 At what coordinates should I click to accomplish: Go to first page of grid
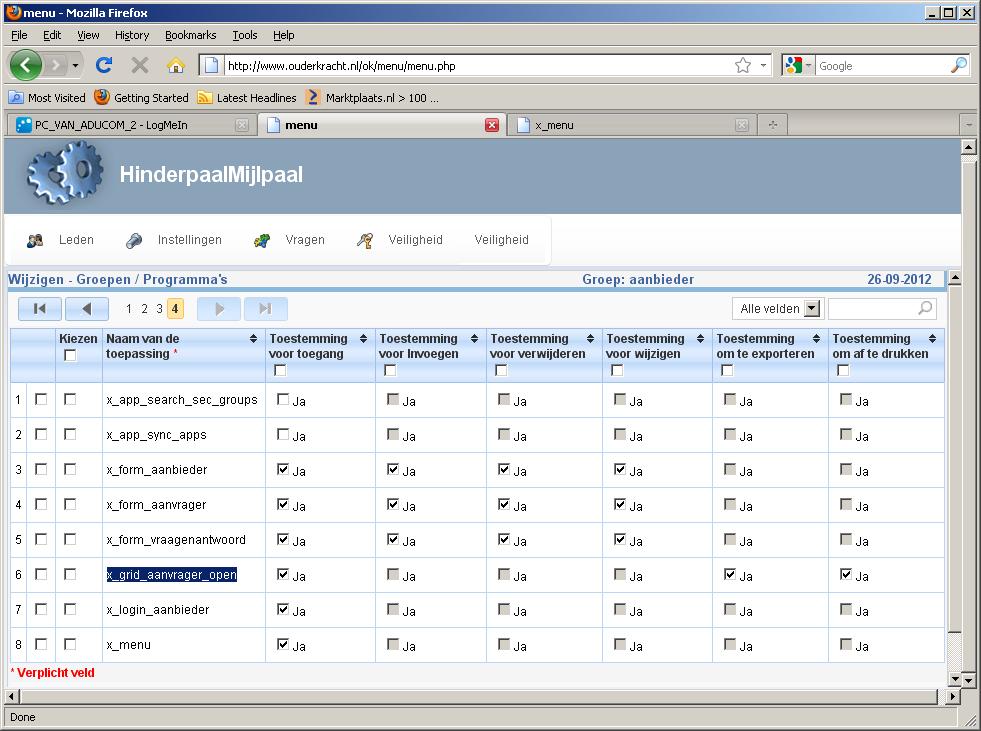point(40,309)
